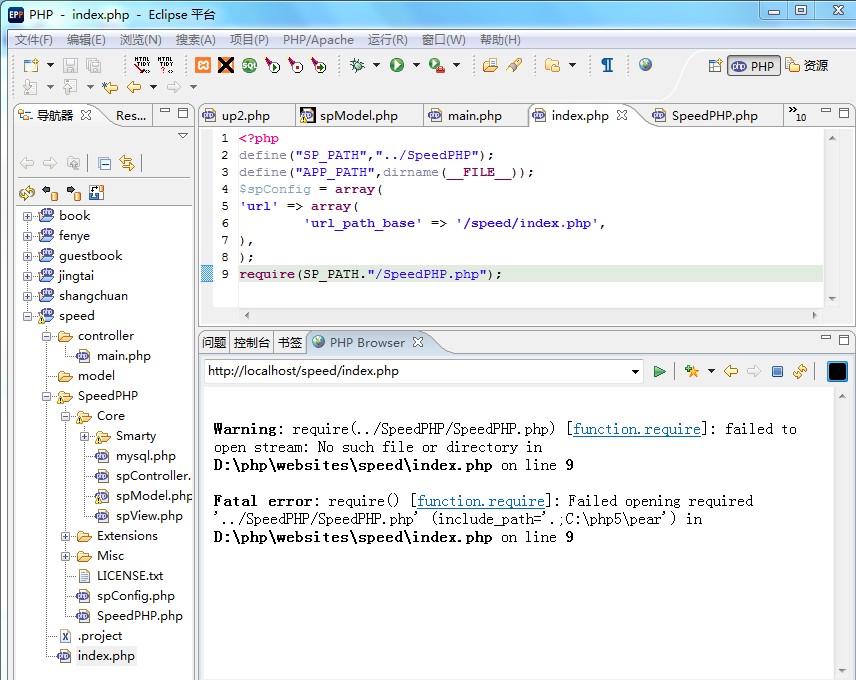Select the .project file
856x680 pixels.
(100, 636)
